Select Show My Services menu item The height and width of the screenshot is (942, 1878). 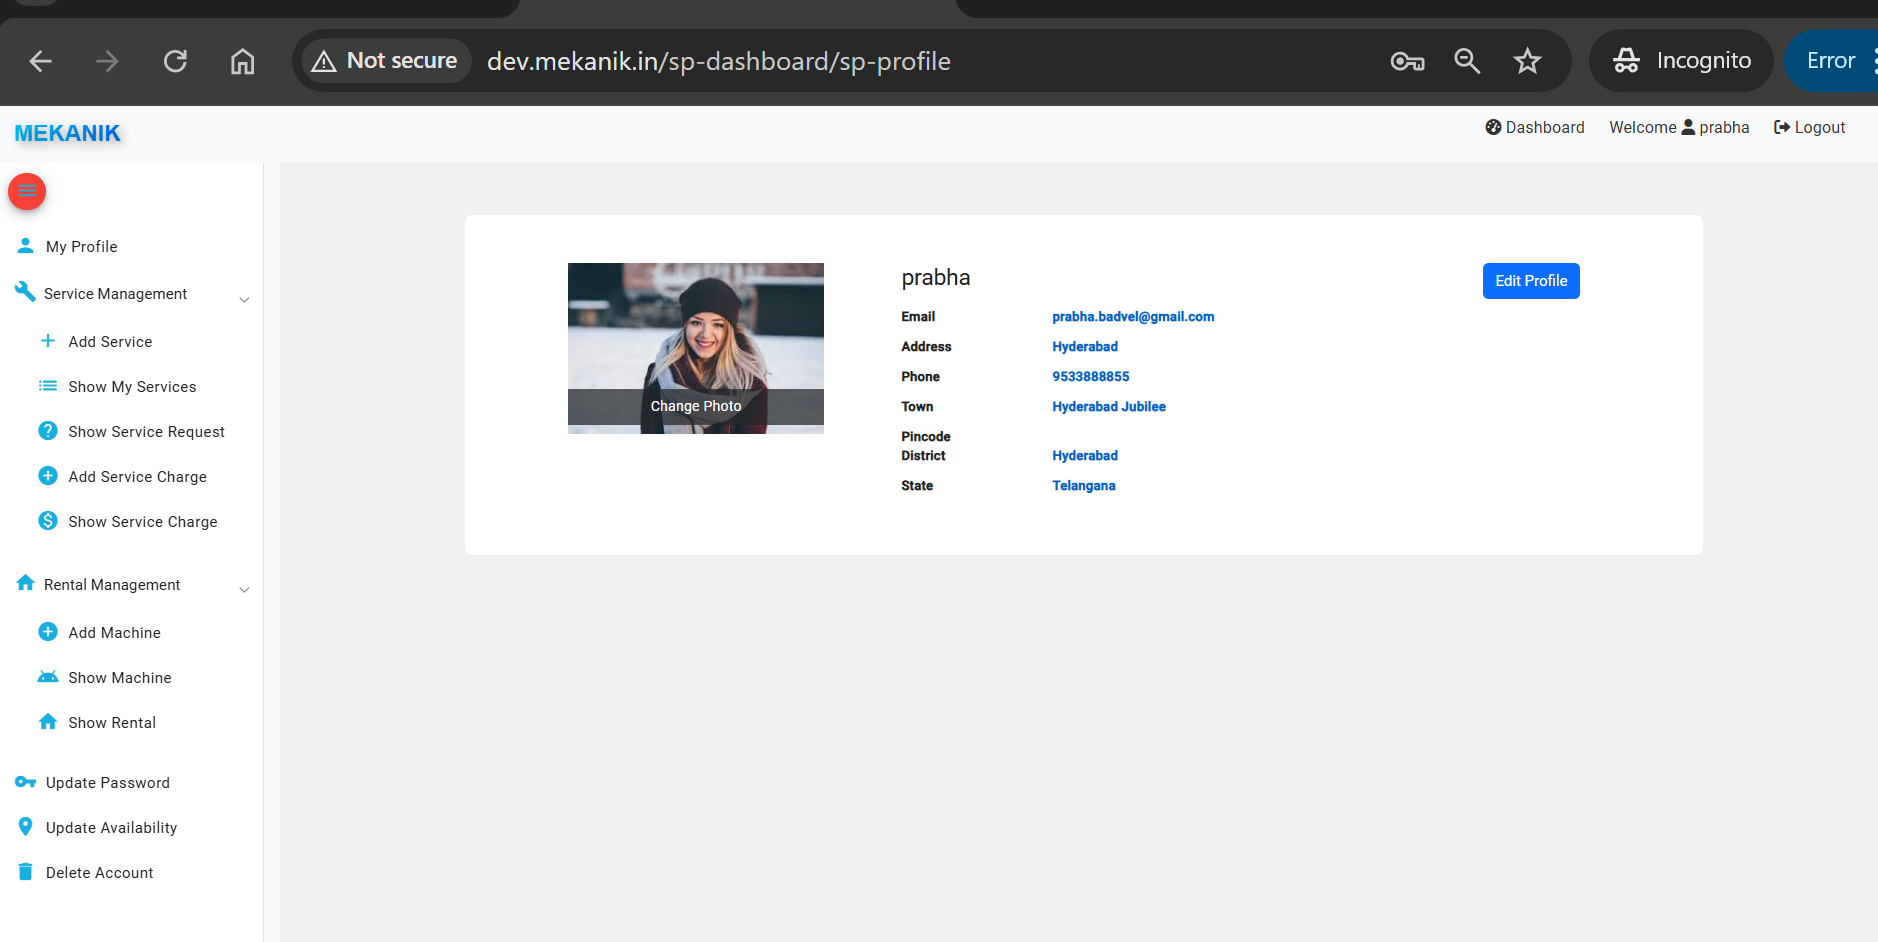pyautogui.click(x=132, y=387)
